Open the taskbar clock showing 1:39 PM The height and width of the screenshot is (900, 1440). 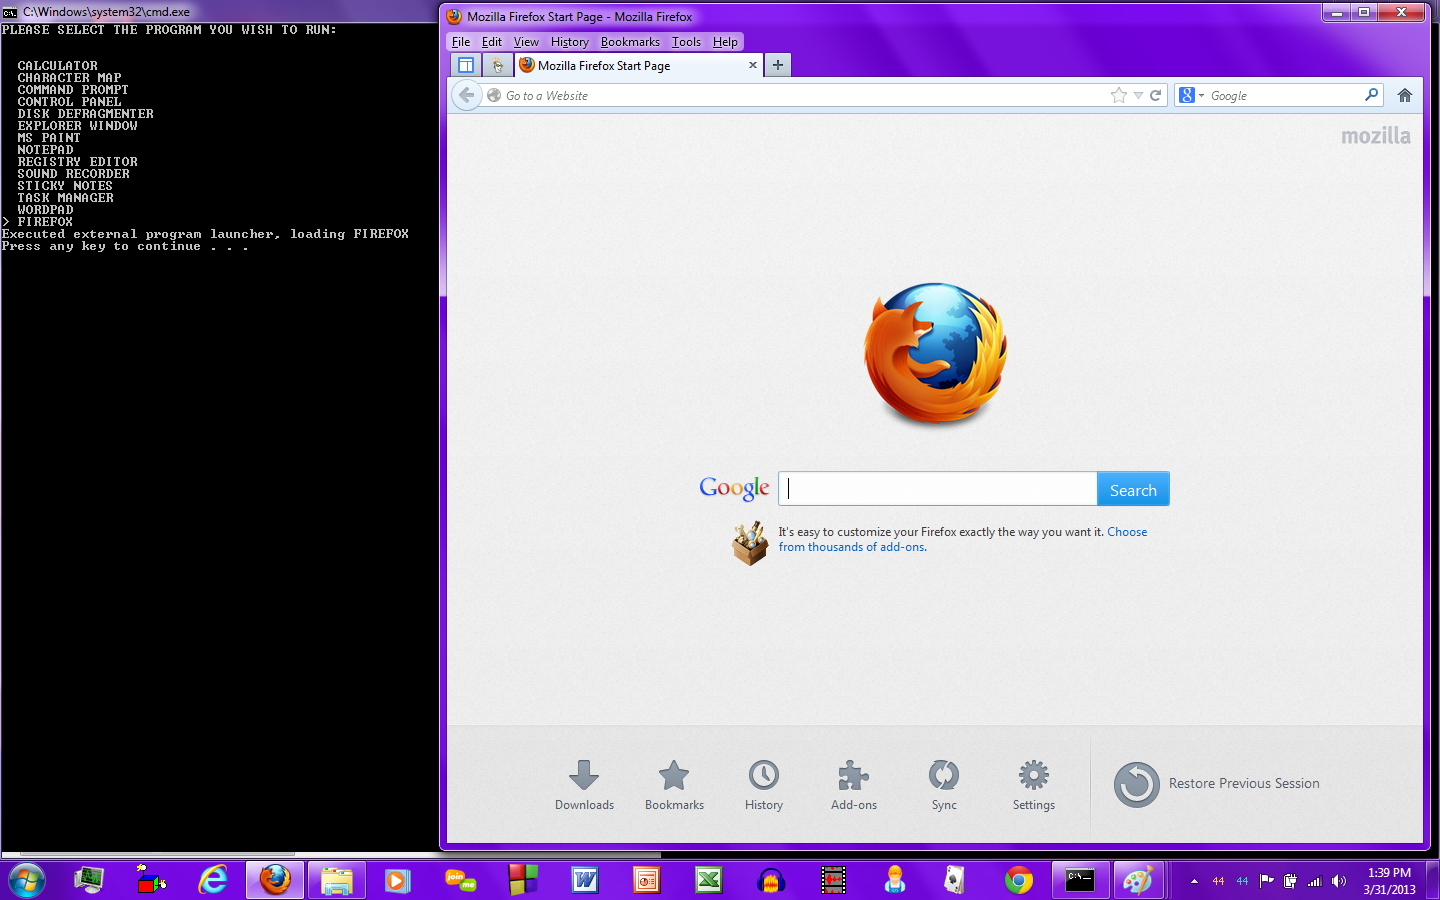1389,881
